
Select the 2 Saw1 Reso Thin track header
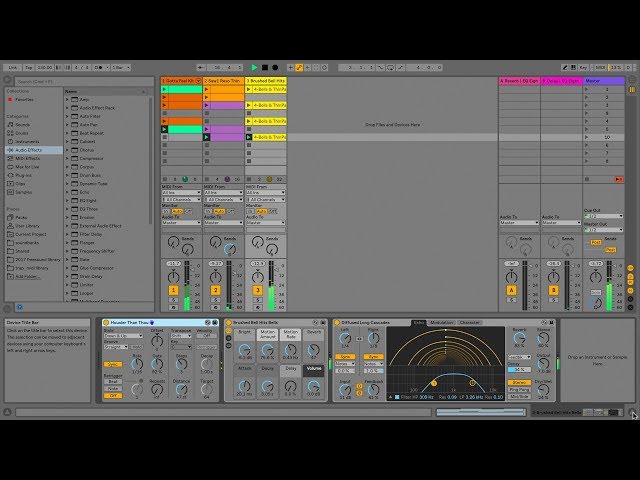point(224,81)
